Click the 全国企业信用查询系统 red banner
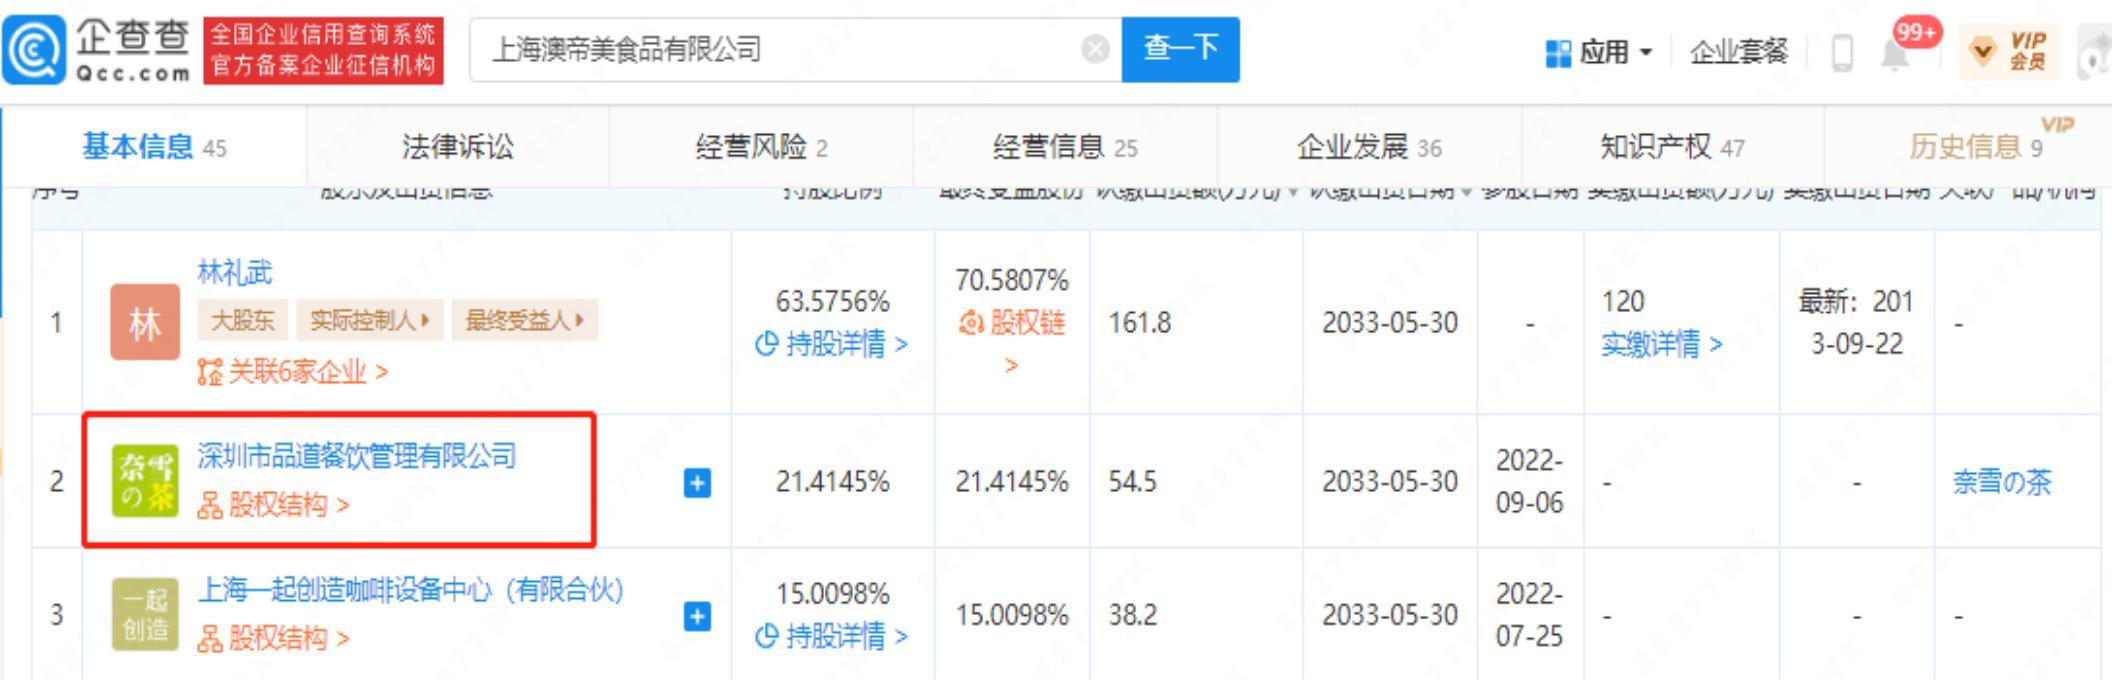2112x681 pixels. (x=323, y=50)
